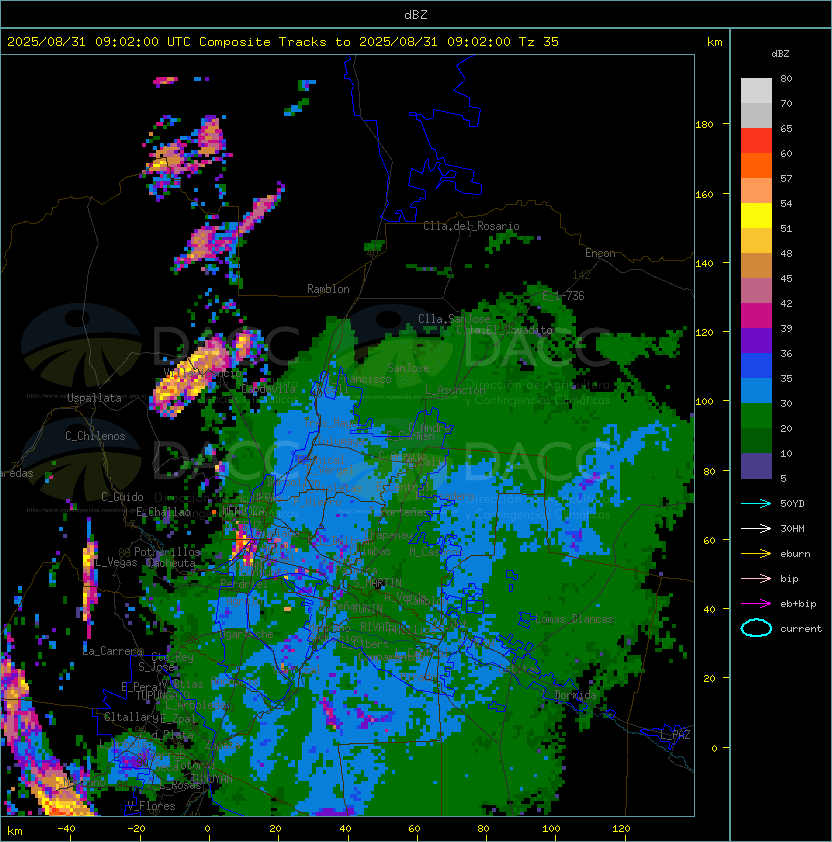
Task: Click the 100 km vertical axis tick label
Action: tap(704, 402)
